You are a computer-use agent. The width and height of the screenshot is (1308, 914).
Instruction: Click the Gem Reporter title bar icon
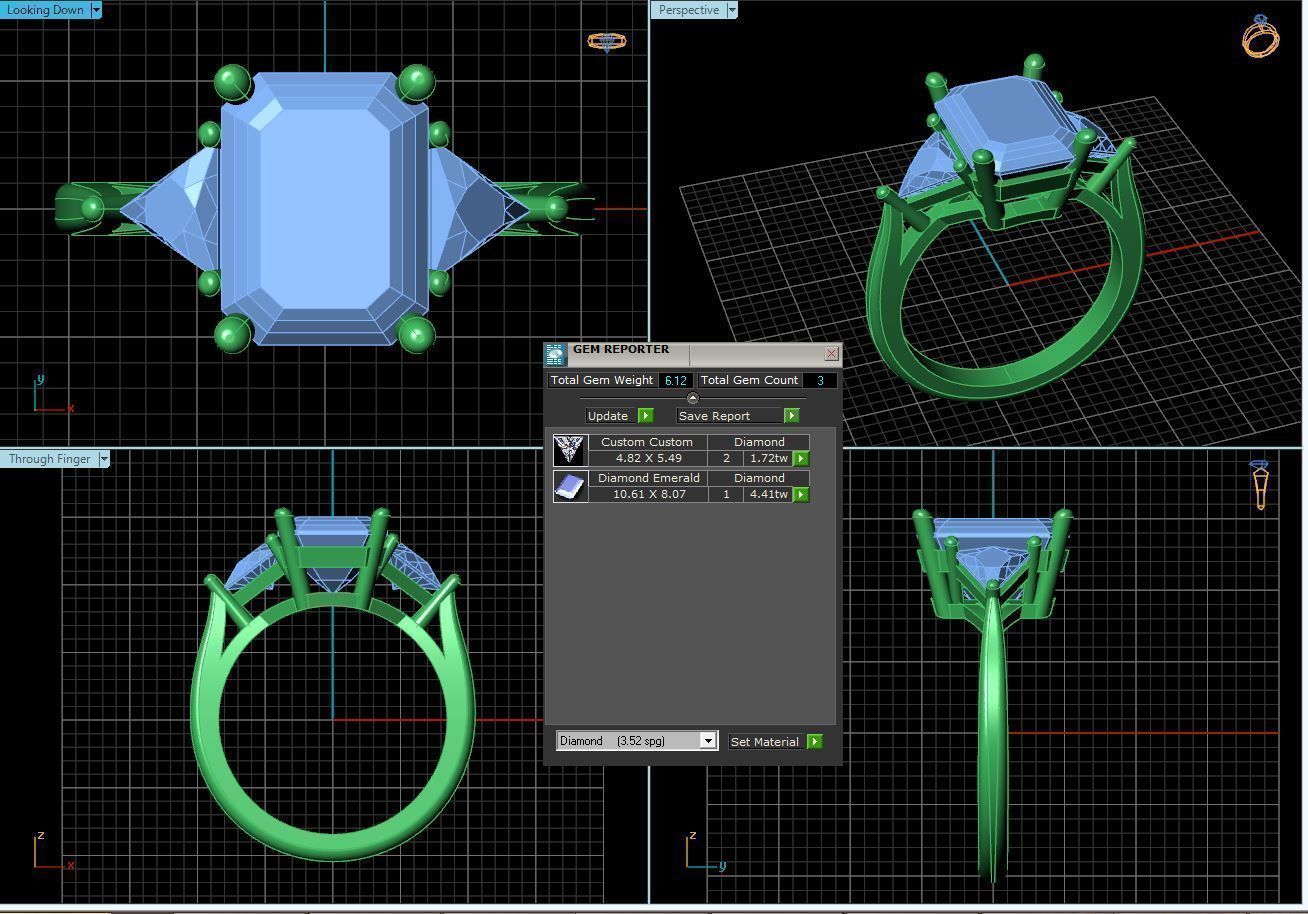pos(556,354)
